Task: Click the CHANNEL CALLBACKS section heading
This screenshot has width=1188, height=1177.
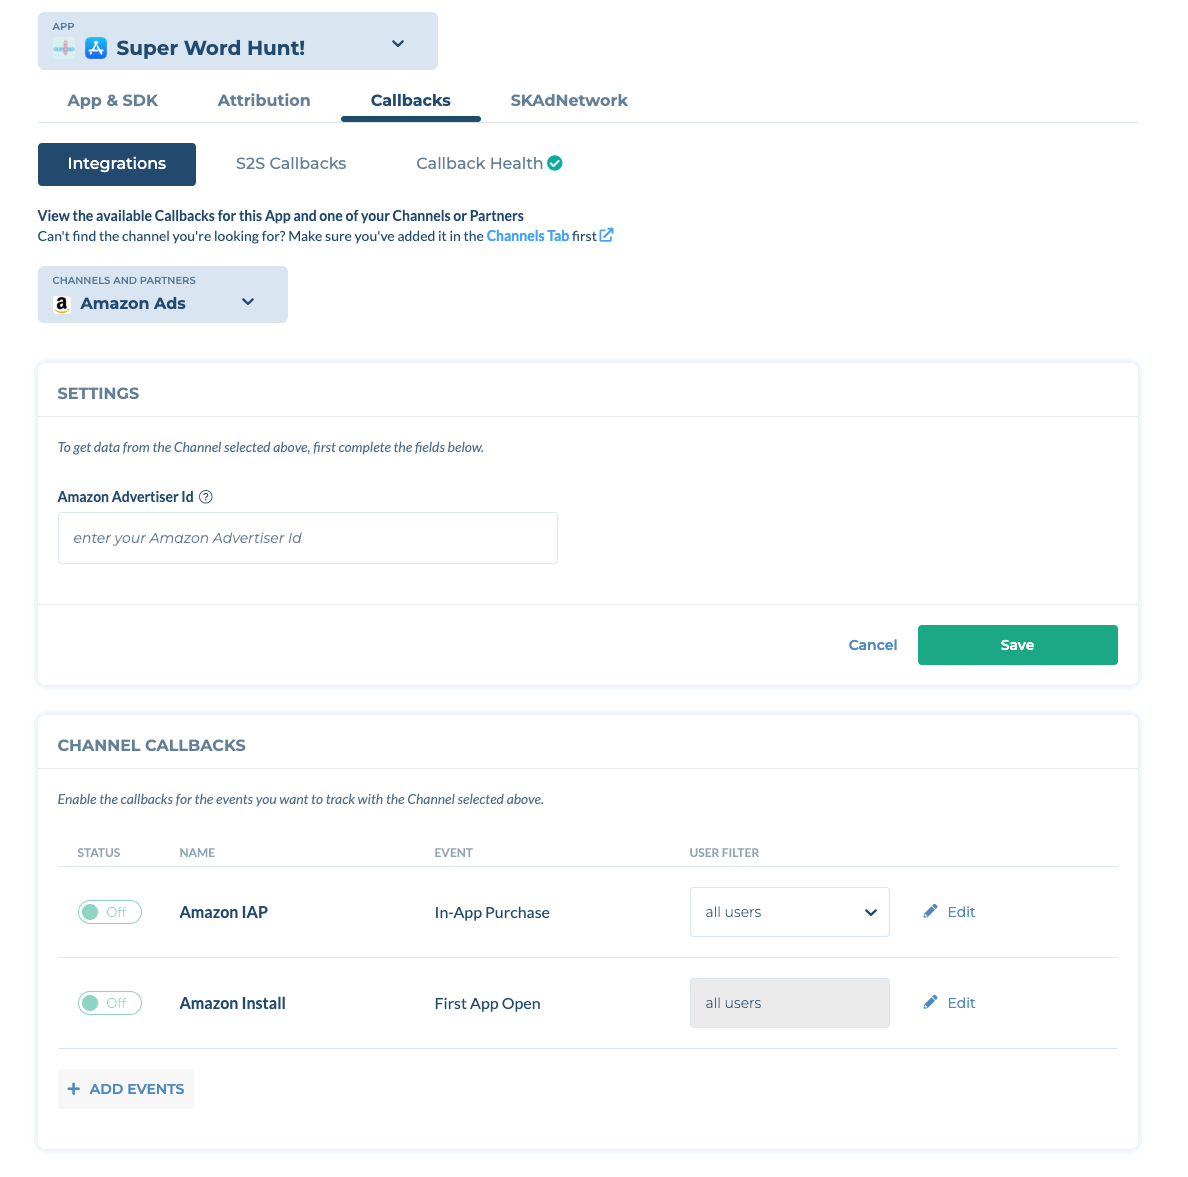Action: (152, 745)
